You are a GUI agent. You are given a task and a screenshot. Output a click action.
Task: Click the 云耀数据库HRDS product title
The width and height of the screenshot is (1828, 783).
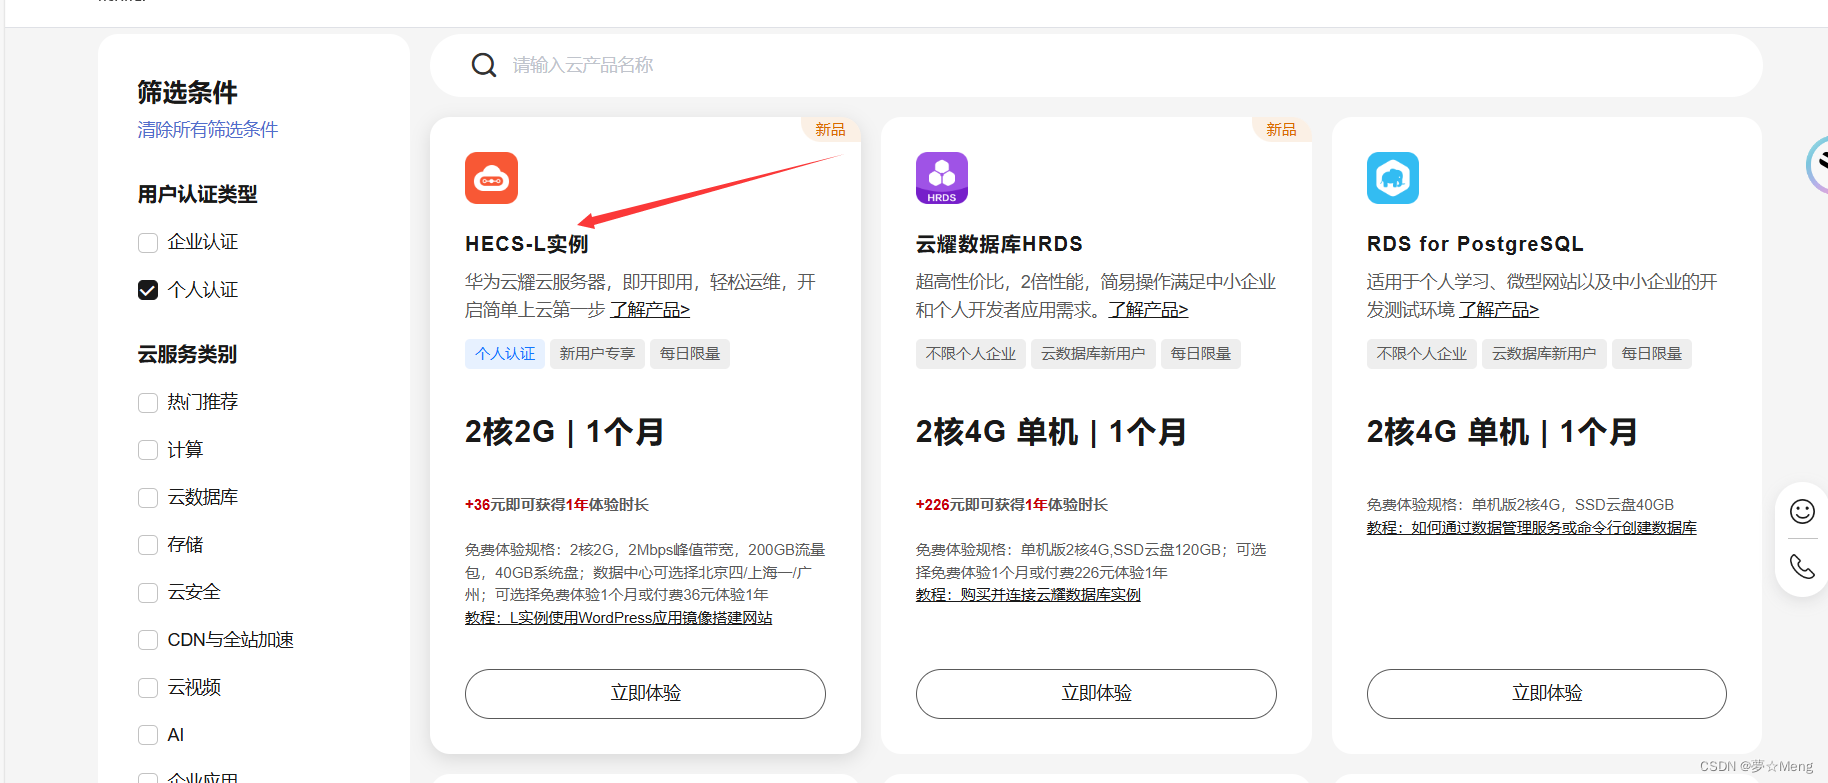(999, 244)
